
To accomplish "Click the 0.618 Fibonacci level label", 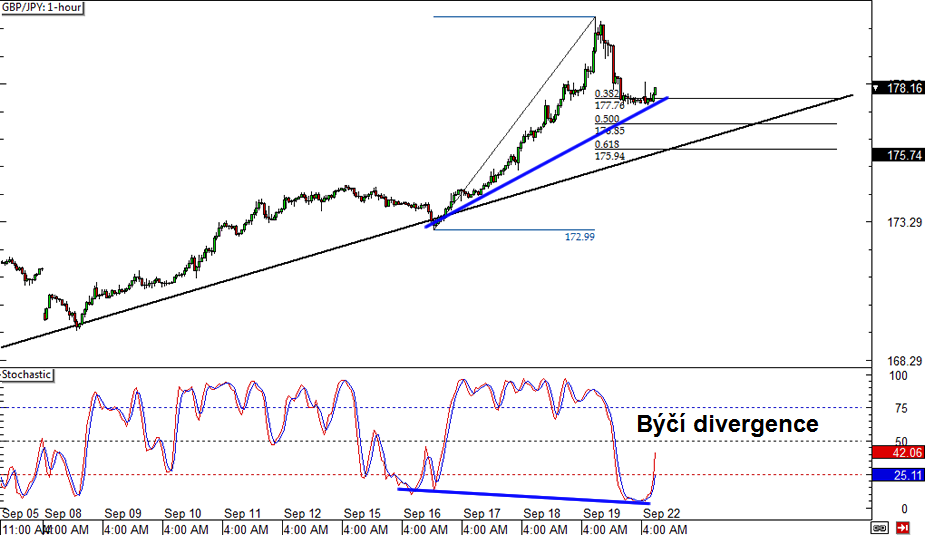I will [607, 145].
